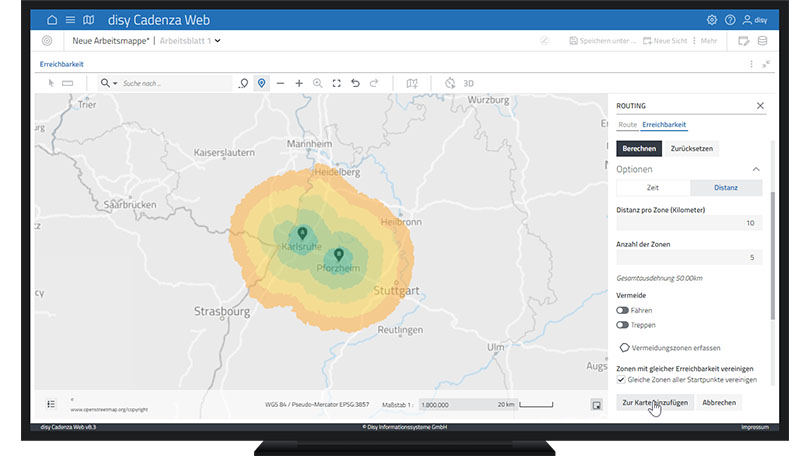
Task: Select the Distanz option
Action: (x=726, y=187)
